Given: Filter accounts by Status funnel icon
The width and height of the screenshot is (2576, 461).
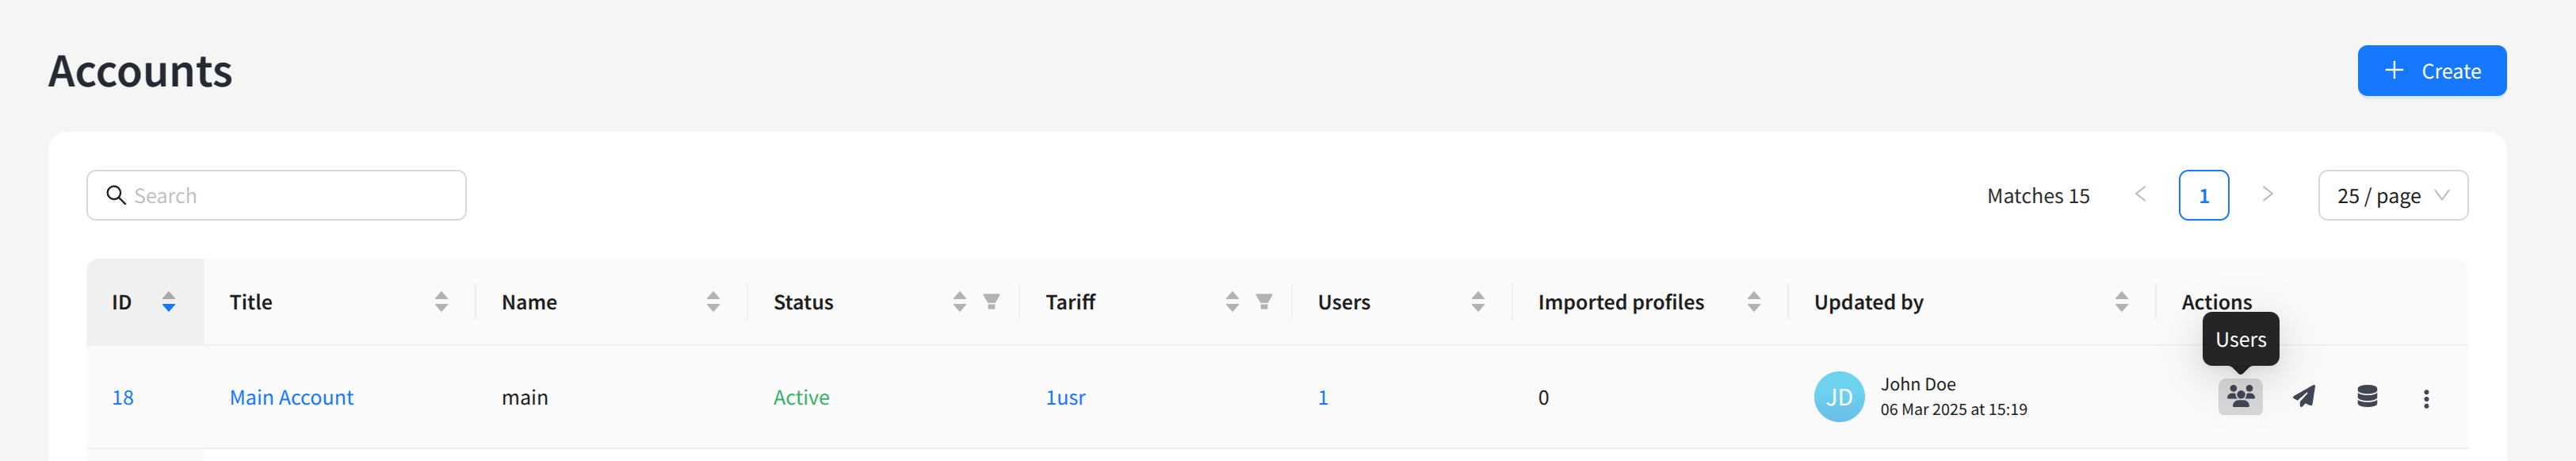Looking at the screenshot, I should [x=991, y=302].
